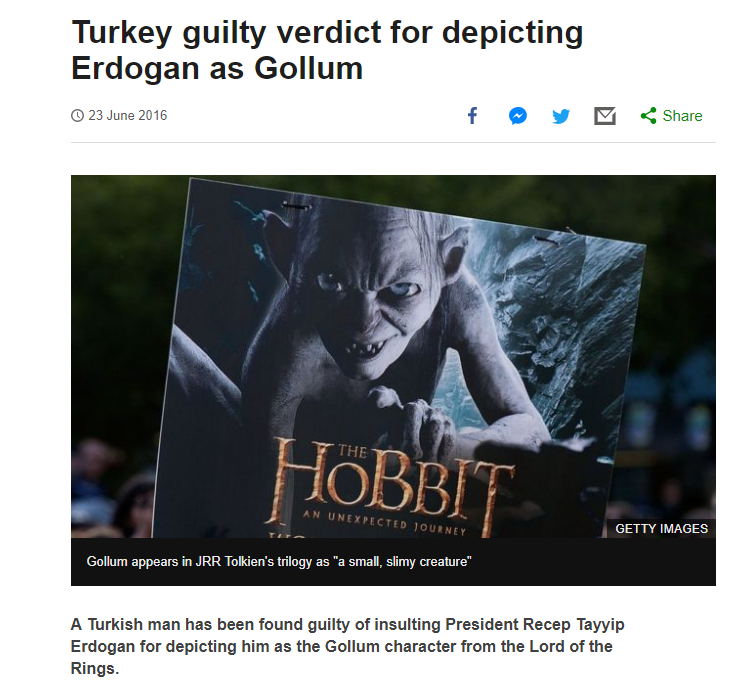Screen dimensions: 732x688
Task: Open the green share glyph icon
Action: [648, 115]
